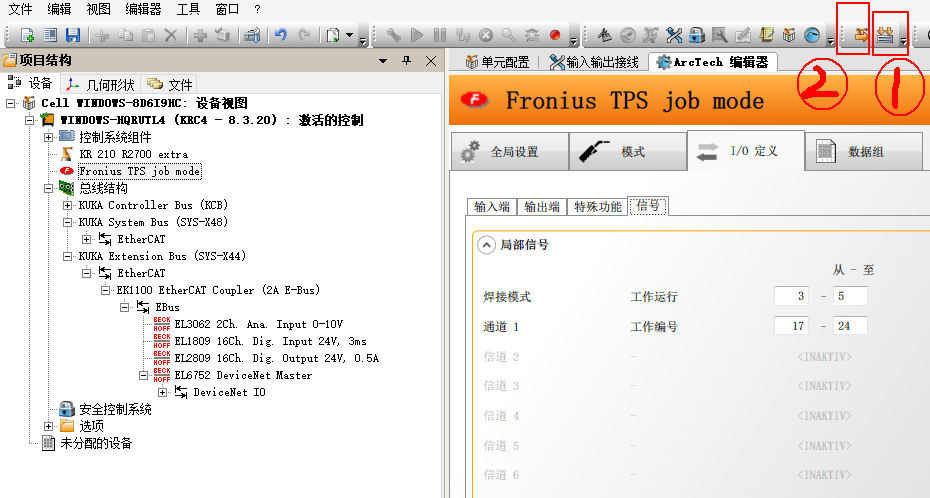
Task: Click the 通道 1 end field showing 24
Action: 850,325
